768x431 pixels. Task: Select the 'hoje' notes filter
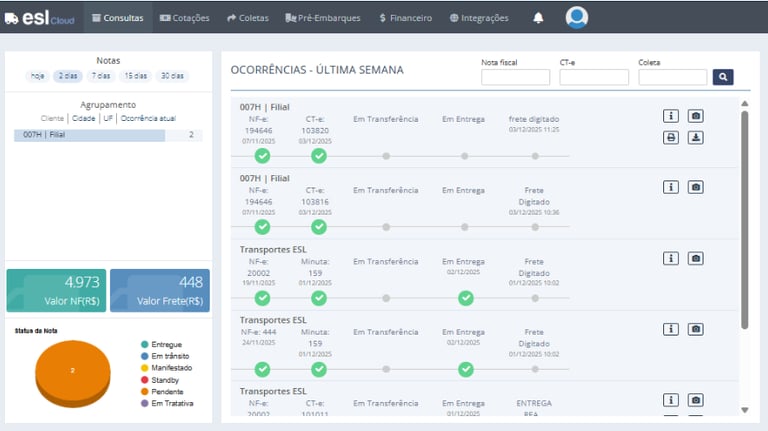[x=37, y=76]
